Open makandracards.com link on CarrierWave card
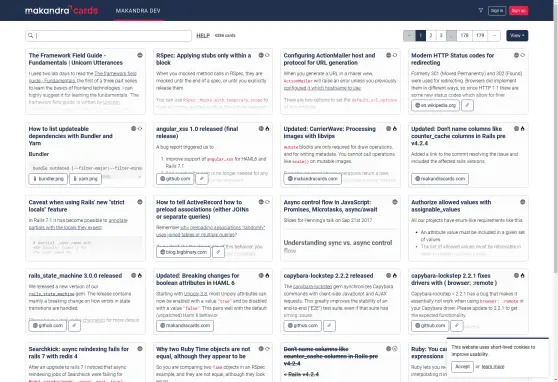Image resolution: width=558 pixels, height=382 pixels. tap(312, 179)
